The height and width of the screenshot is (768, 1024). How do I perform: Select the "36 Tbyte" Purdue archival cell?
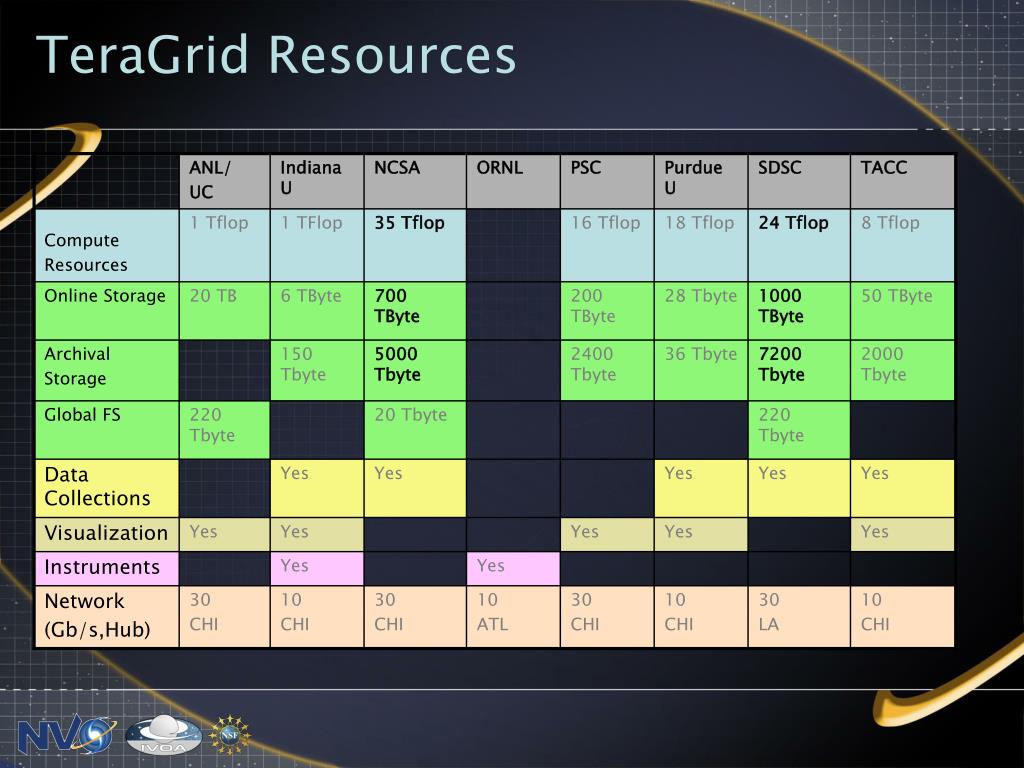[x=701, y=370]
